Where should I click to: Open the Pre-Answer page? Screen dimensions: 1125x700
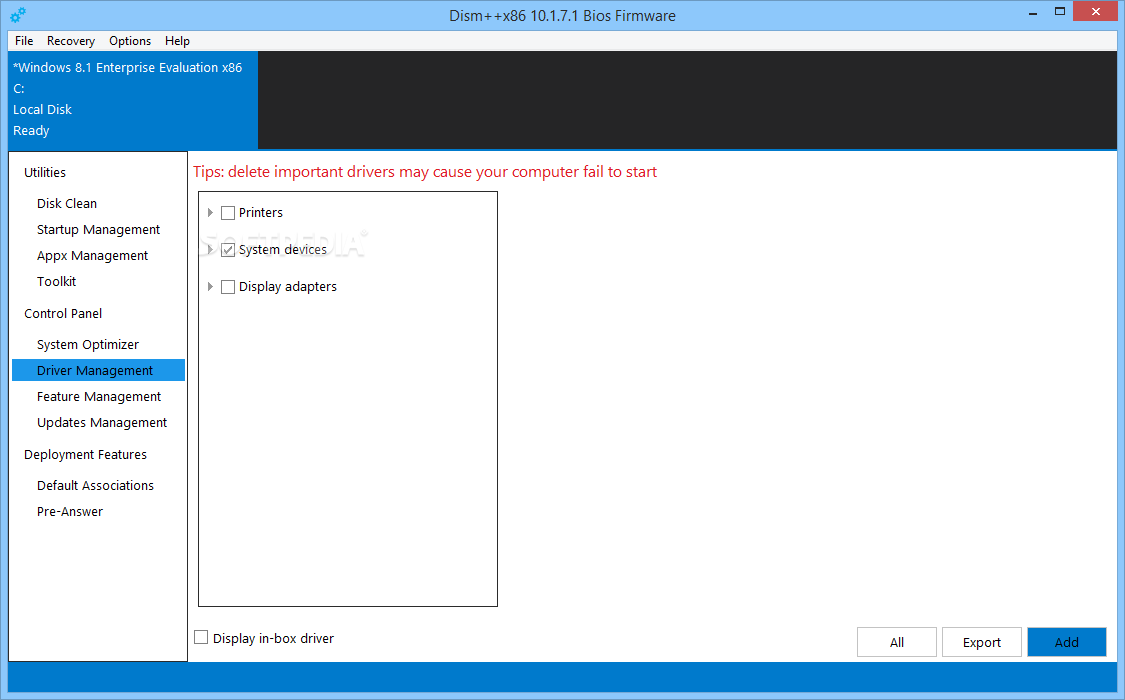pos(70,511)
